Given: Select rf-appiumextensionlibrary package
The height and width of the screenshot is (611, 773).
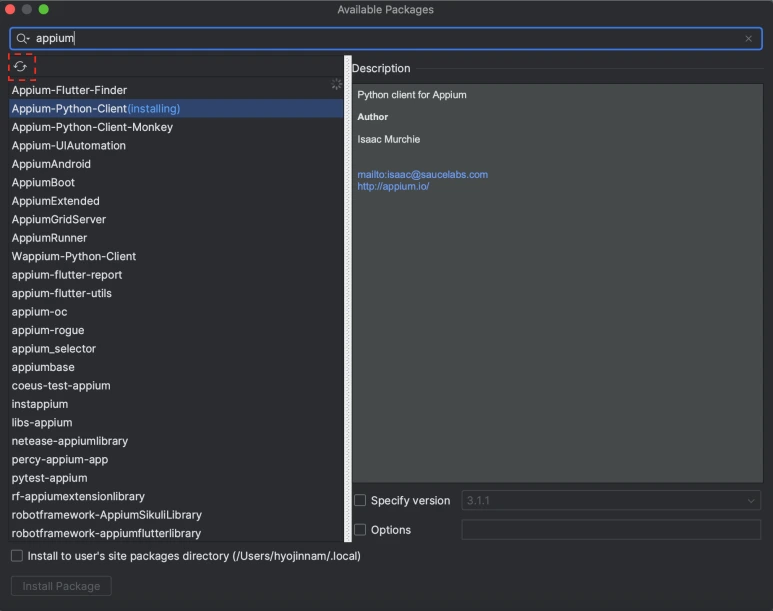Looking at the screenshot, I should (x=176, y=497).
